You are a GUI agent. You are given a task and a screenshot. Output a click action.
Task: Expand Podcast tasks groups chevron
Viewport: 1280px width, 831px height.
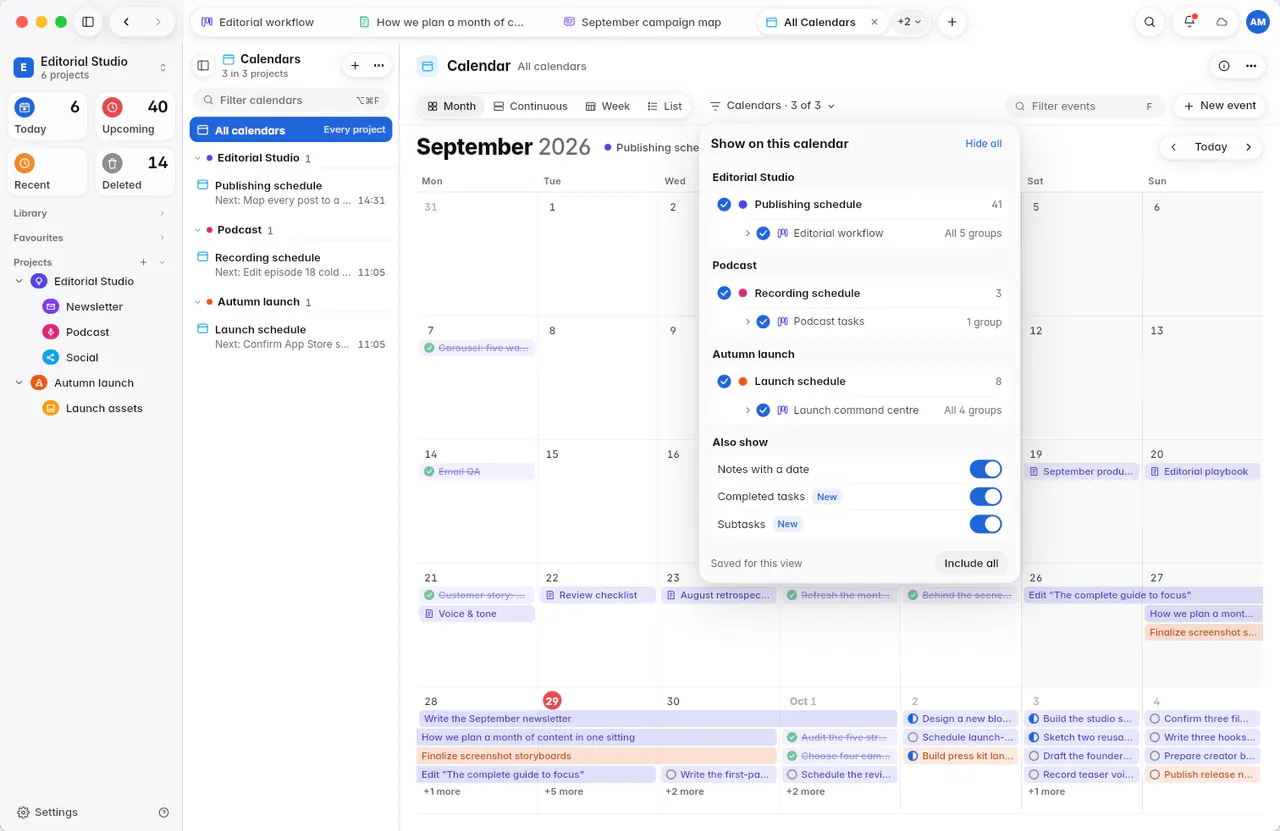[747, 322]
